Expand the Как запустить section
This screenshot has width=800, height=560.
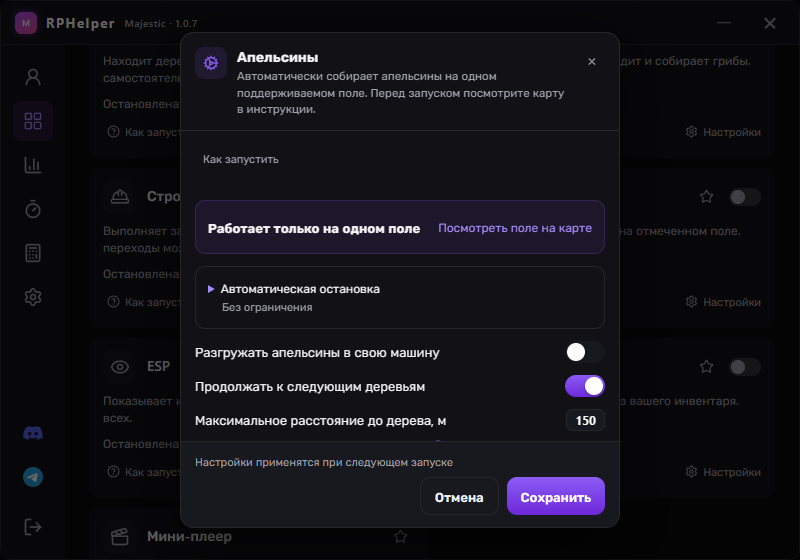pyautogui.click(x=241, y=159)
